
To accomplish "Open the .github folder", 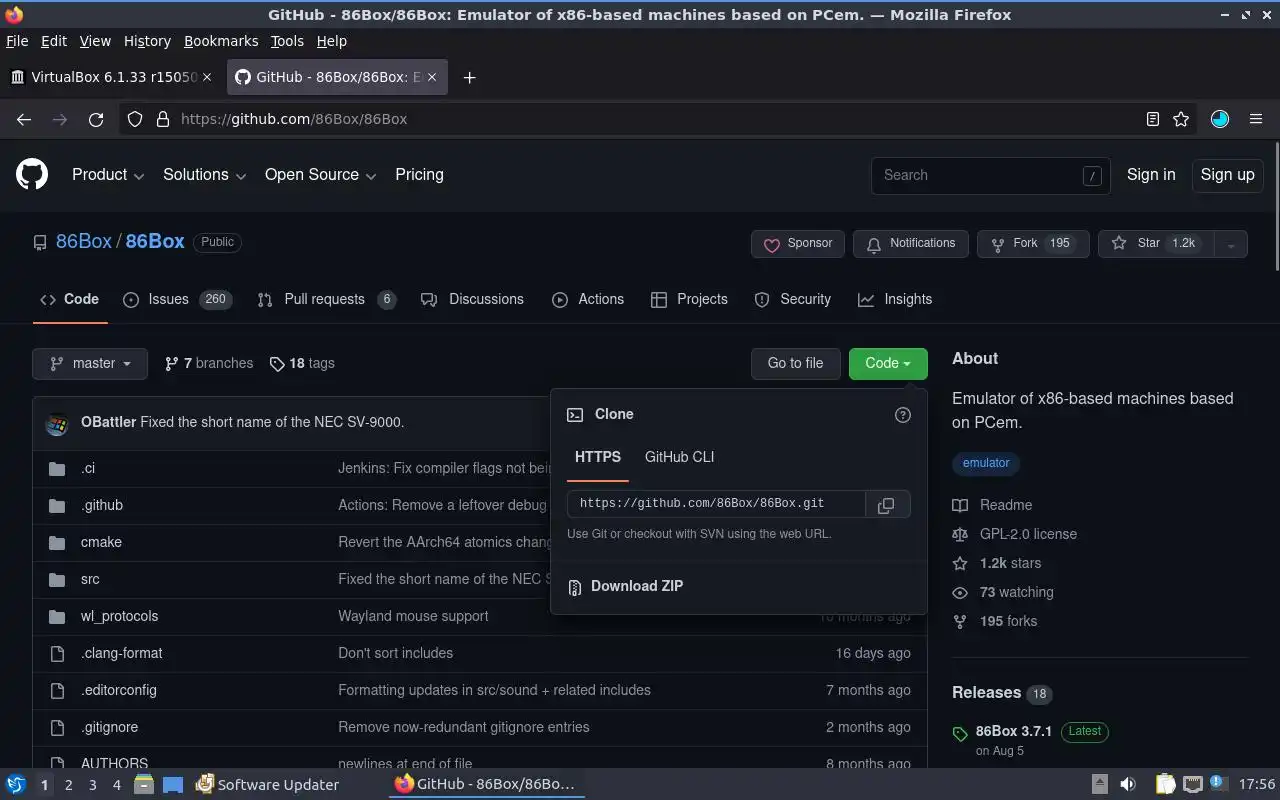I will [x=102, y=505].
